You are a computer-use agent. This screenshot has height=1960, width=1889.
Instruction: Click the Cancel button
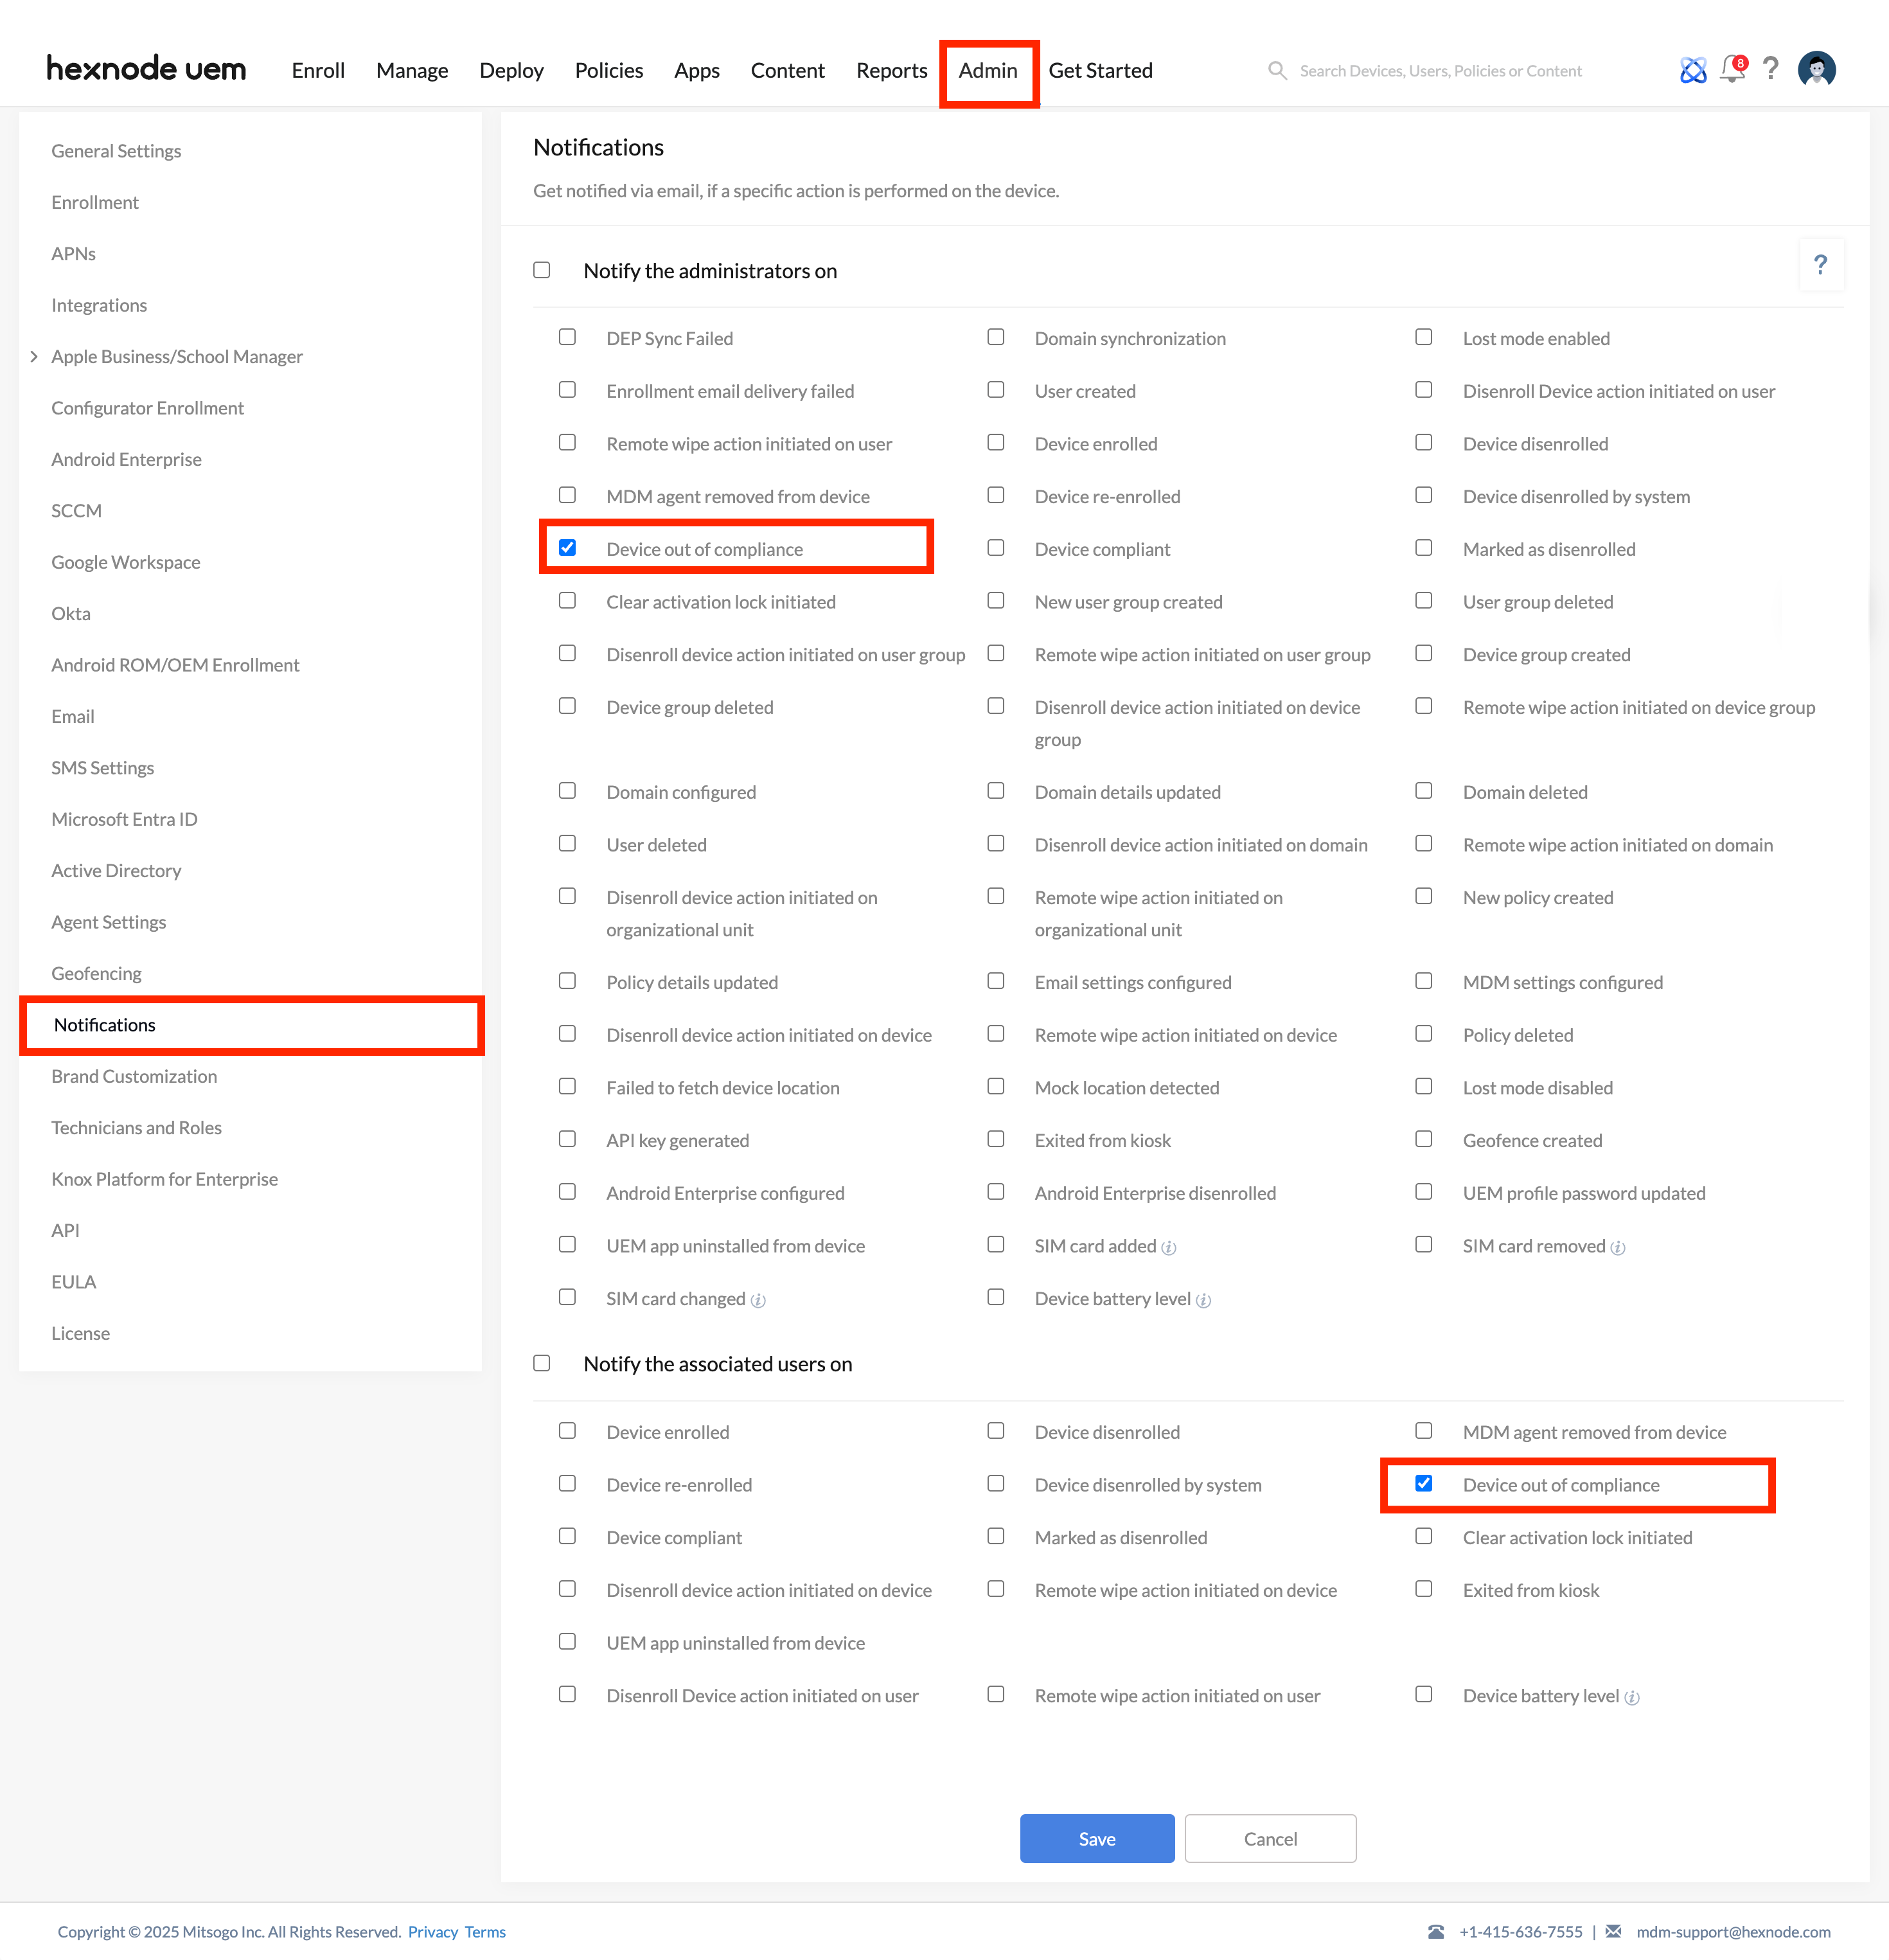tap(1270, 1838)
